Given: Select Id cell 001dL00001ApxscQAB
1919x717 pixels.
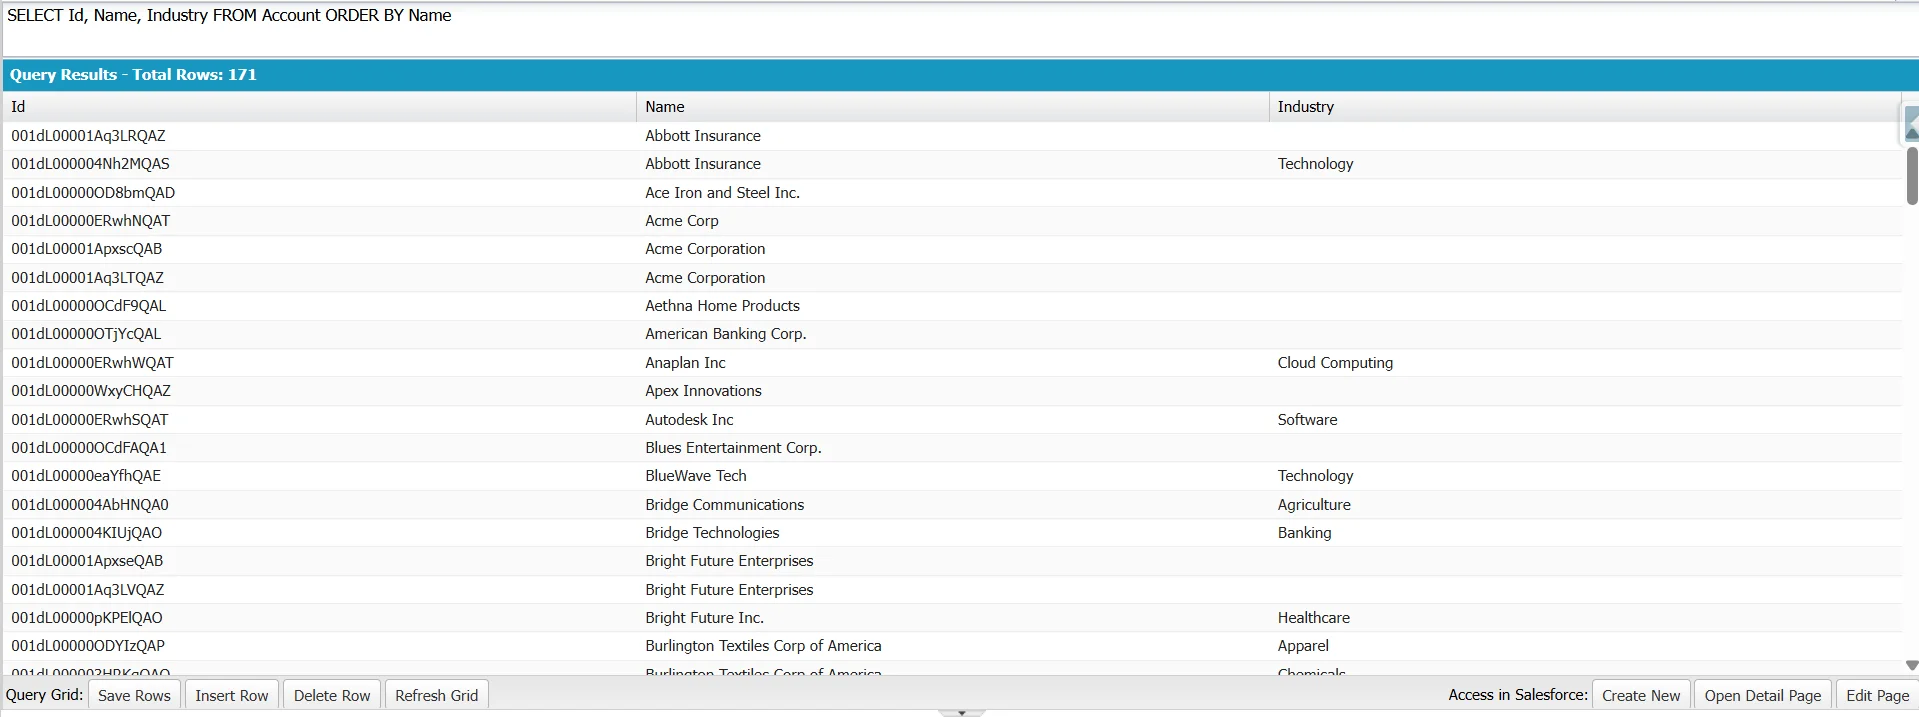Looking at the screenshot, I should pyautogui.click(x=319, y=249).
